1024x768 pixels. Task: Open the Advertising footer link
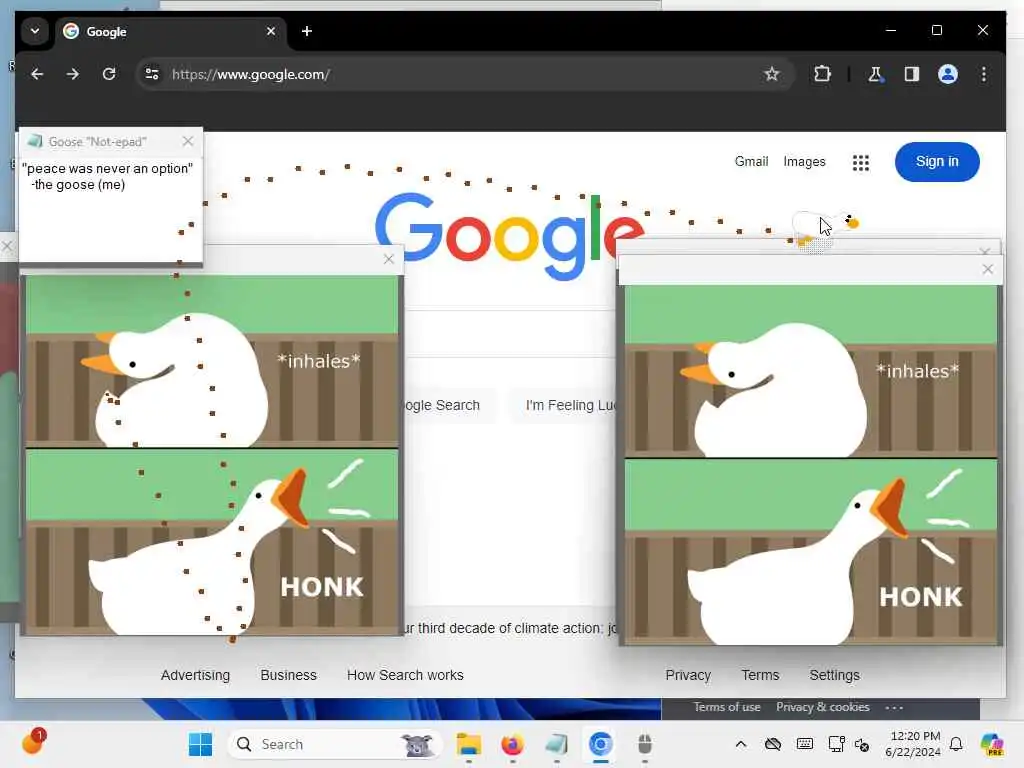click(x=195, y=675)
